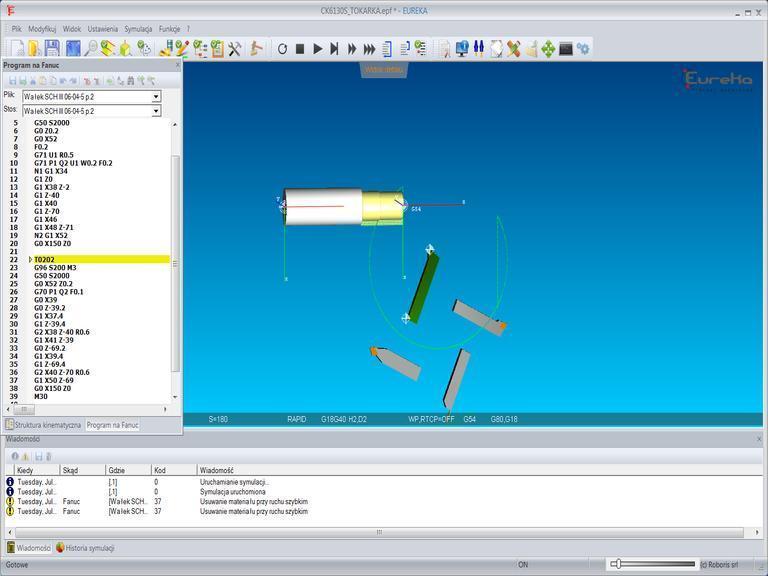Click the Kiedy column header
768x576 pixels.
[x=37, y=470]
